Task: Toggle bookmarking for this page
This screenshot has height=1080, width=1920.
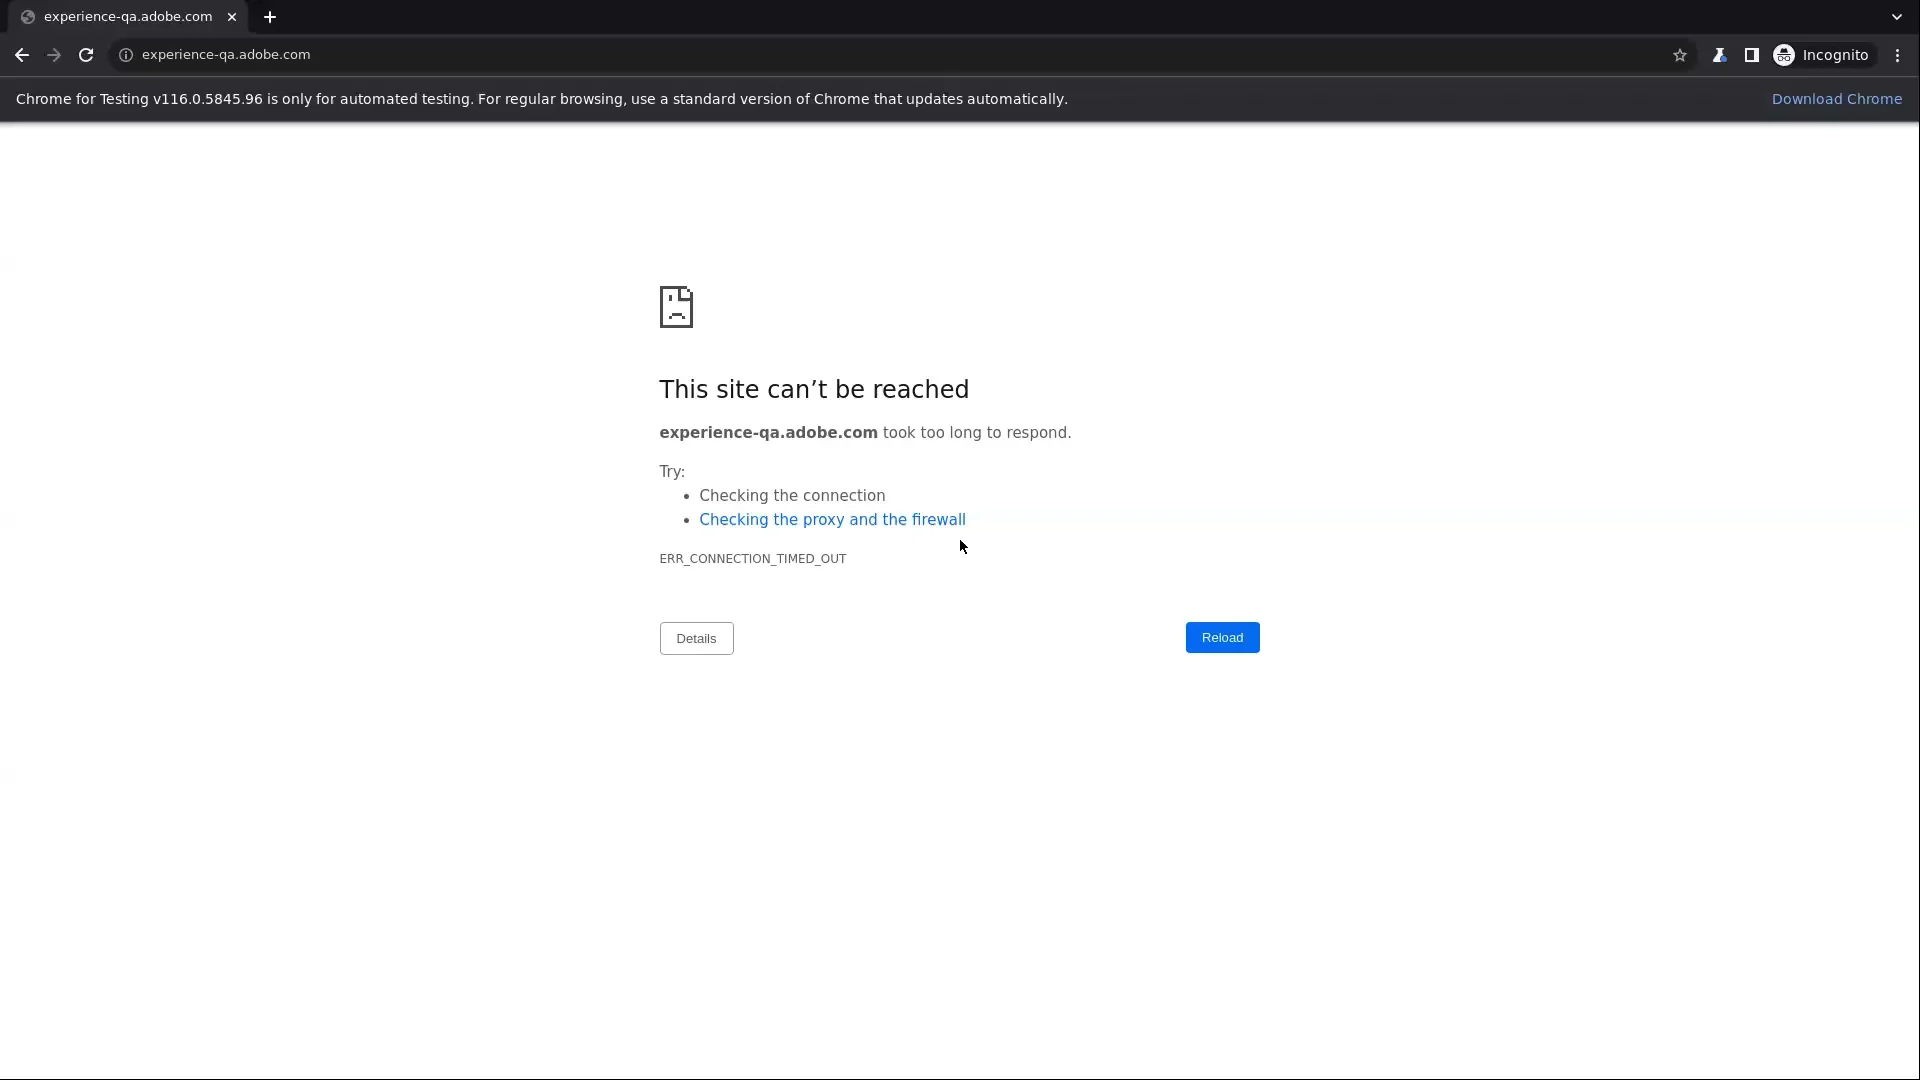Action: point(1680,55)
